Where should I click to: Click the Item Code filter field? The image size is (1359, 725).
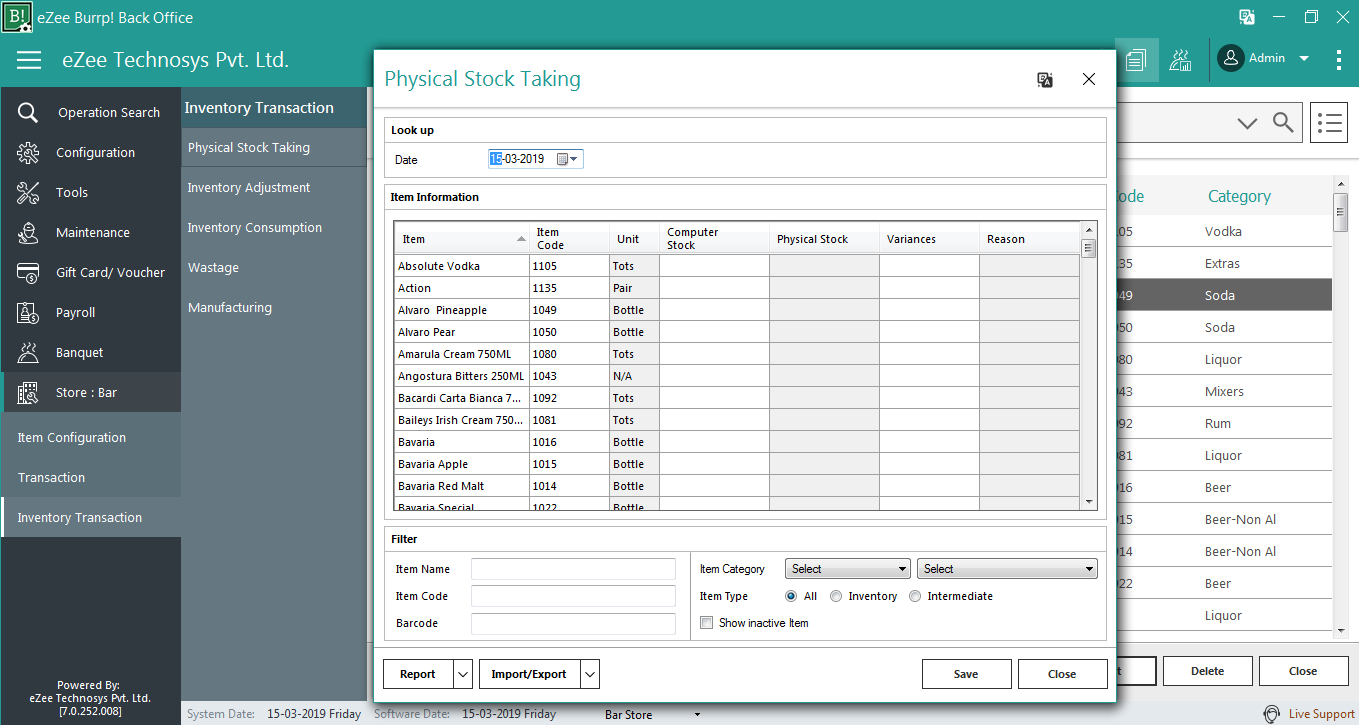[x=573, y=596]
